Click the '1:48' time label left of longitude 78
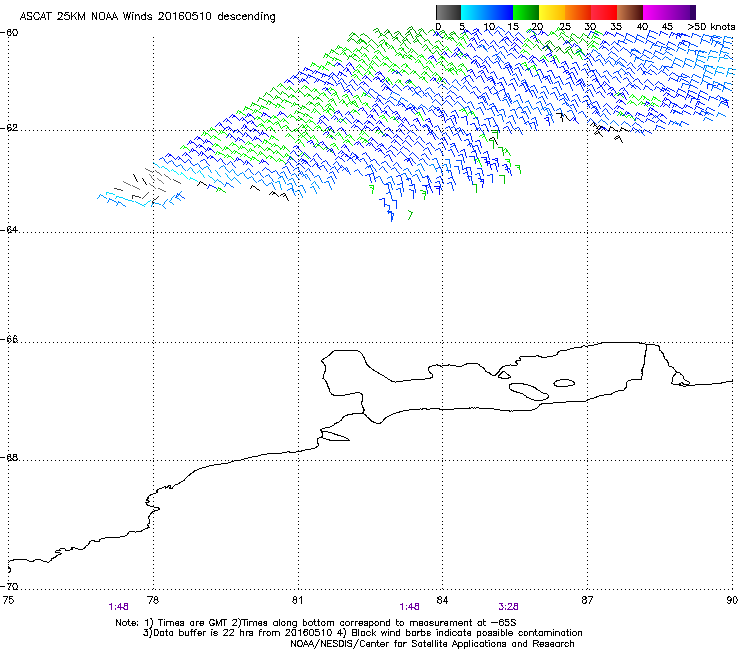The width and height of the screenshot is (740, 650). pos(118,607)
